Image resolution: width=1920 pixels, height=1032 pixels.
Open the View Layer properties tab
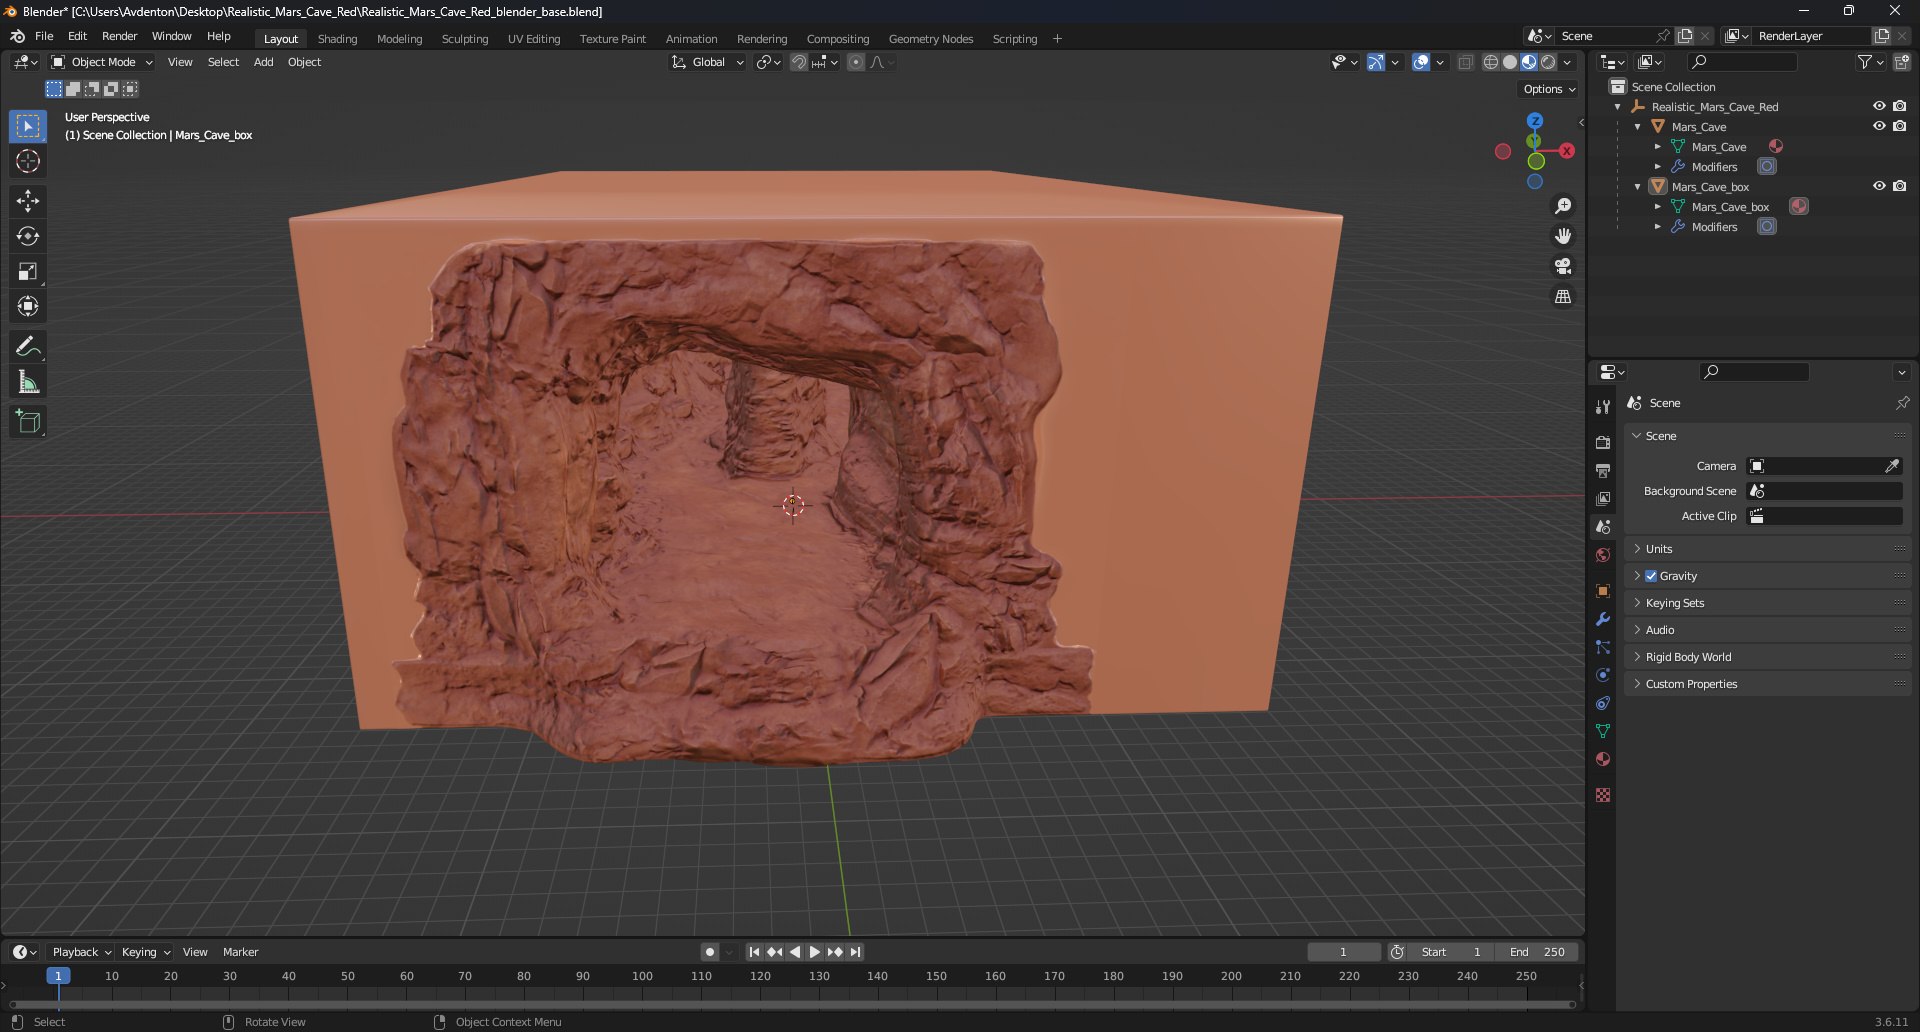tap(1603, 498)
